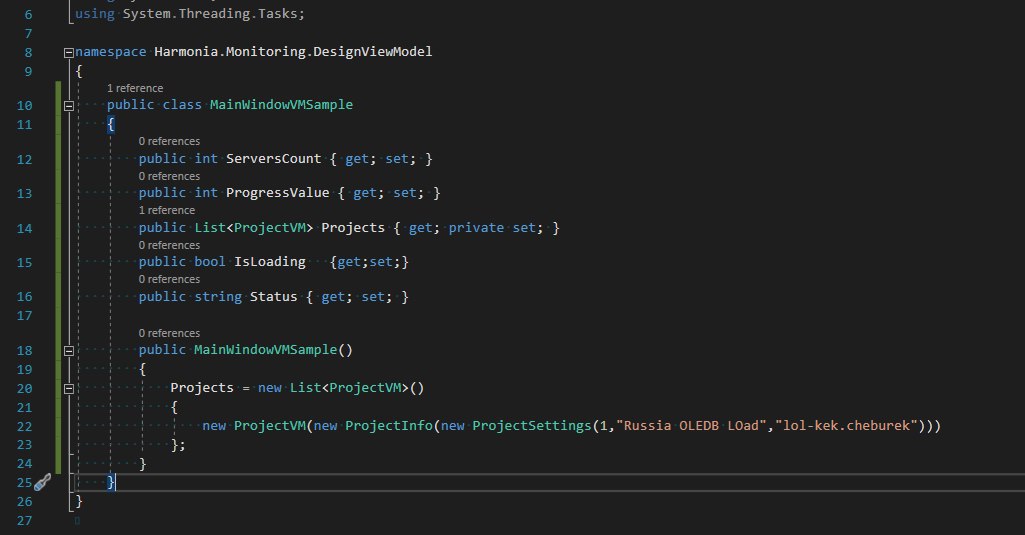Click the string "lol-kek.cheburek"
The width and height of the screenshot is (1025, 535).
click(x=846, y=426)
